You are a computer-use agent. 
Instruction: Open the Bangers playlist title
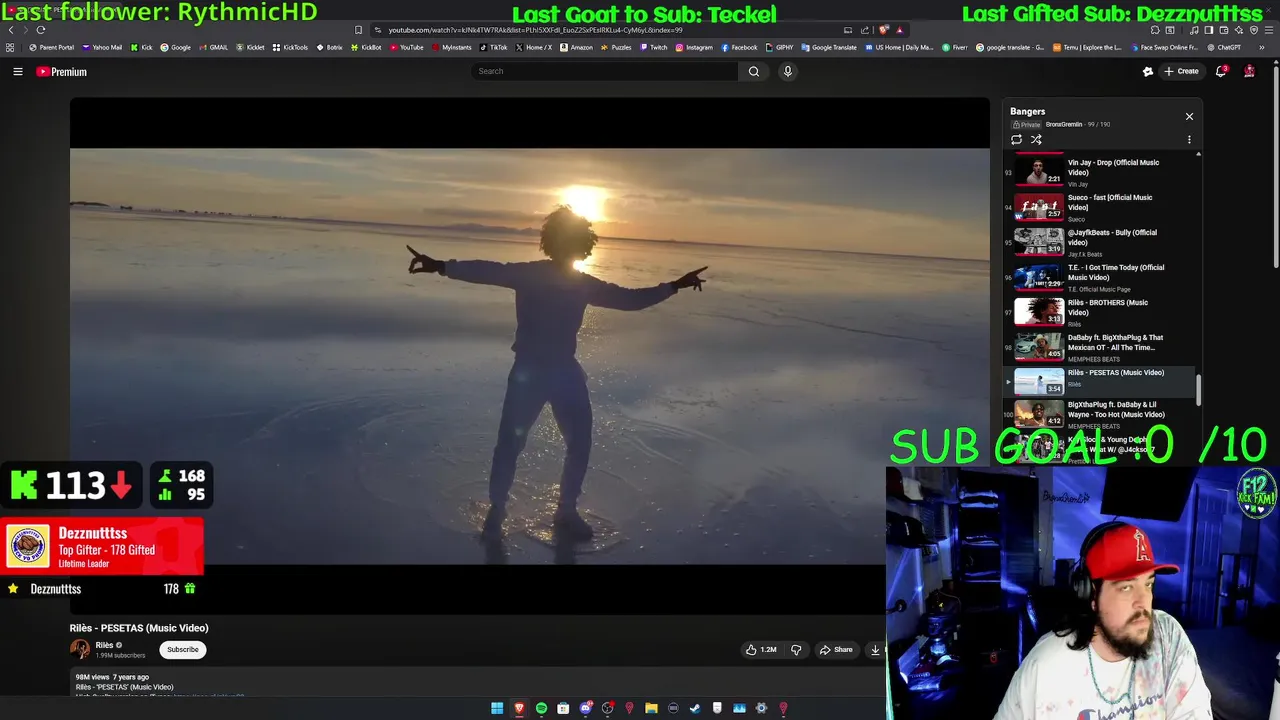[x=1027, y=112]
